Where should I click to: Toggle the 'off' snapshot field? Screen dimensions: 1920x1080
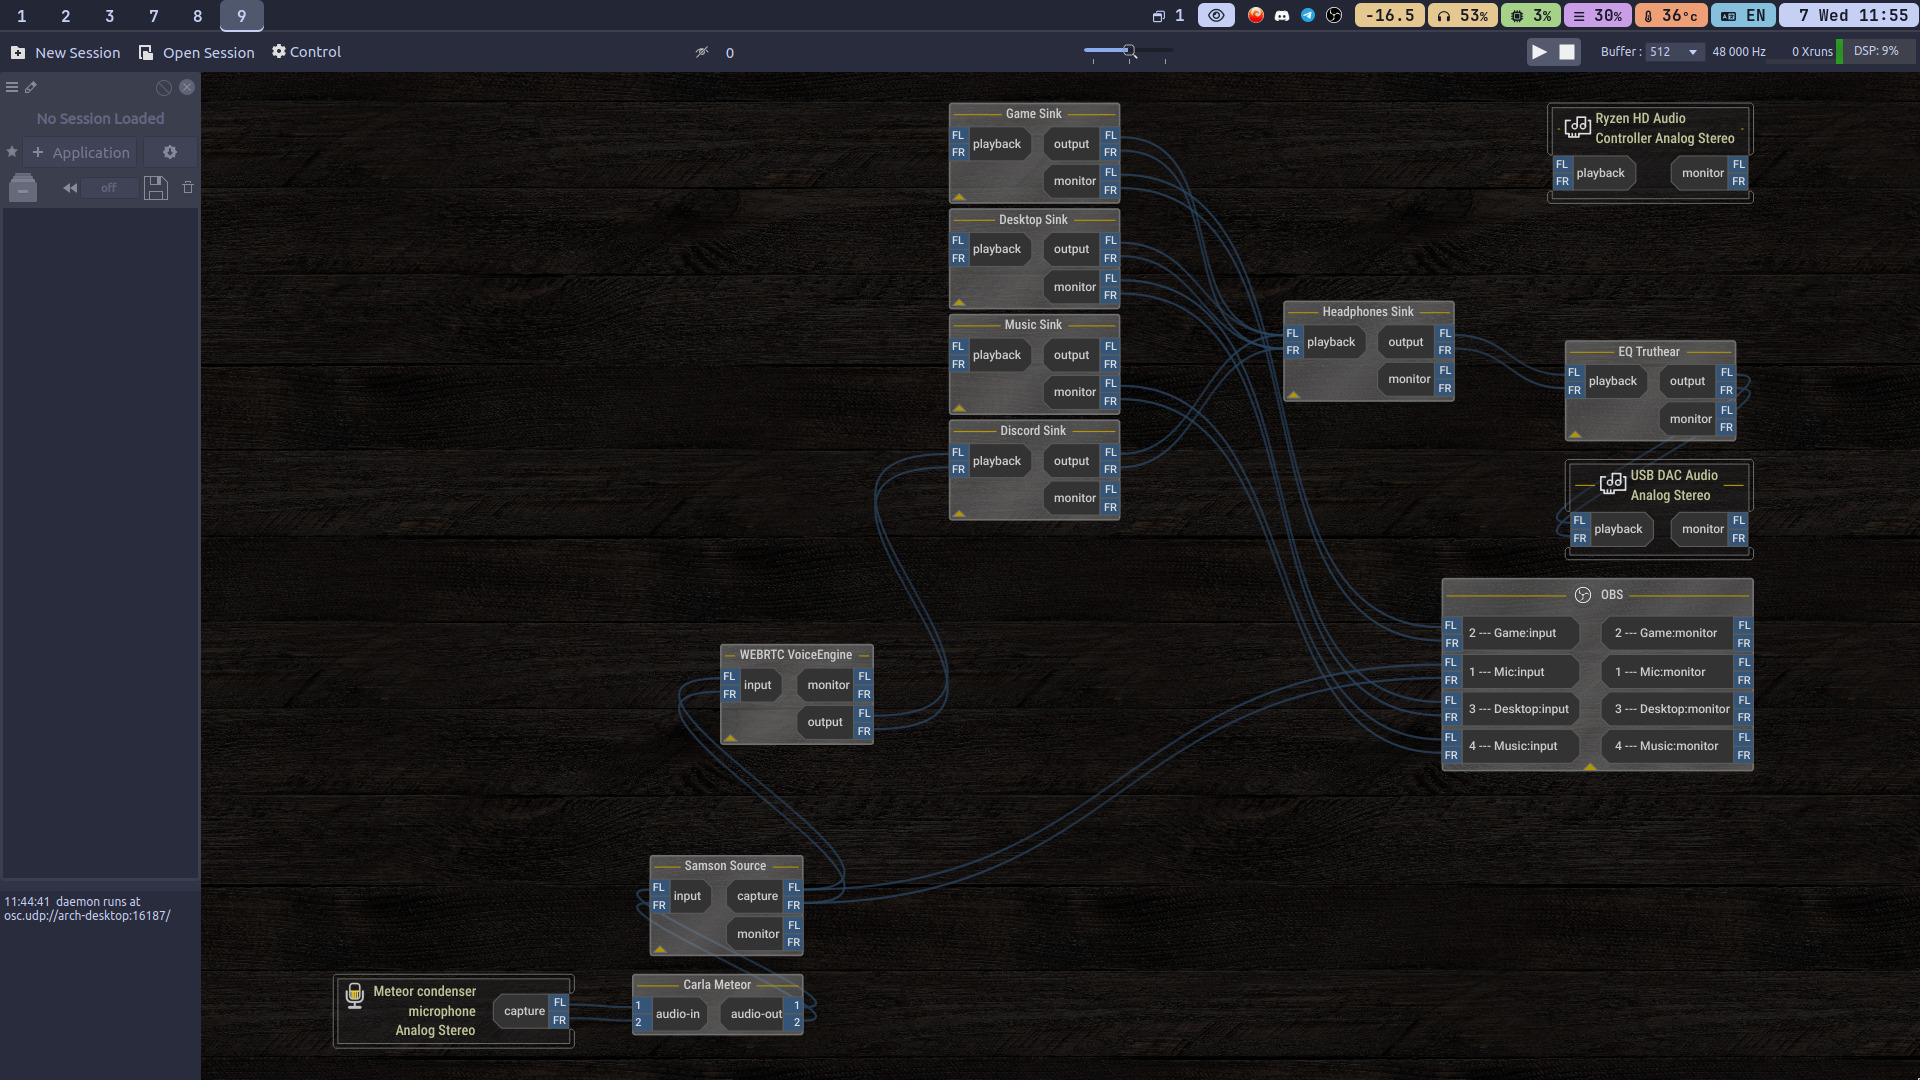click(108, 187)
